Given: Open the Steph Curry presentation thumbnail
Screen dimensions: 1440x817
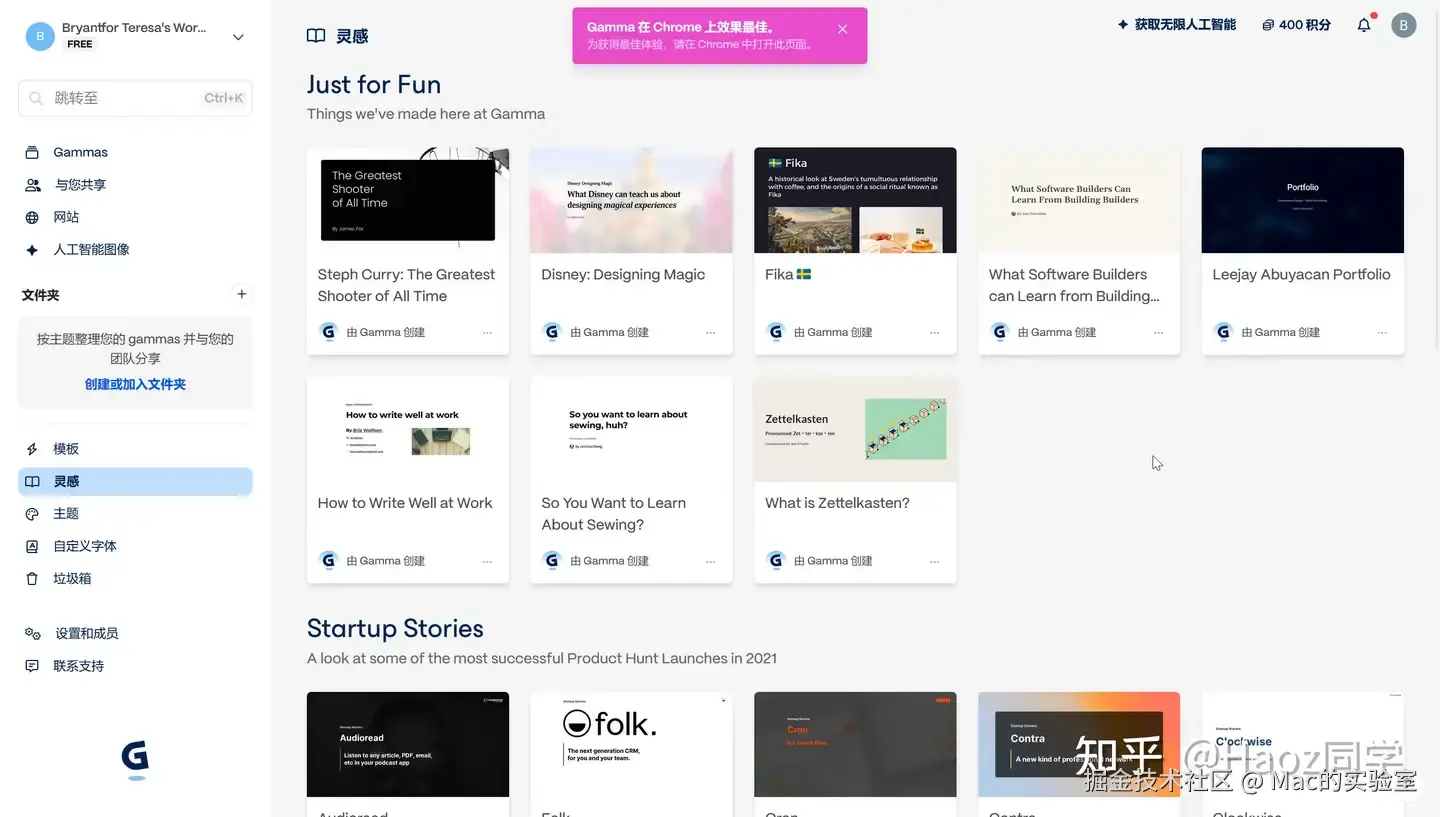Looking at the screenshot, I should (408, 200).
